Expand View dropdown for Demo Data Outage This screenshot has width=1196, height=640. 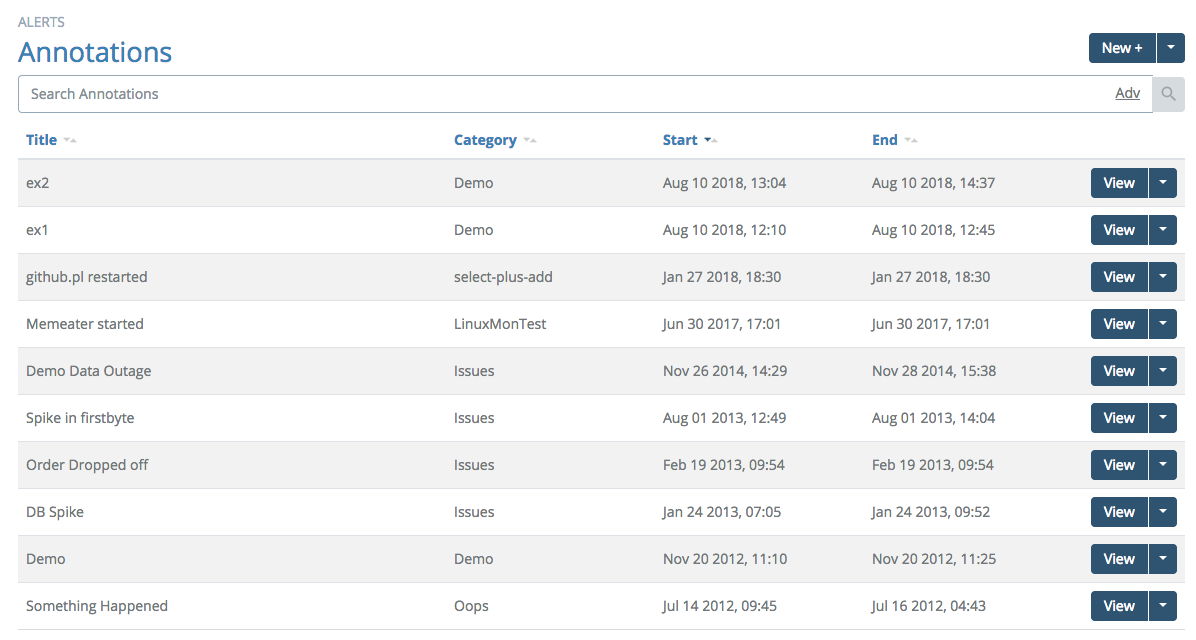(1163, 371)
